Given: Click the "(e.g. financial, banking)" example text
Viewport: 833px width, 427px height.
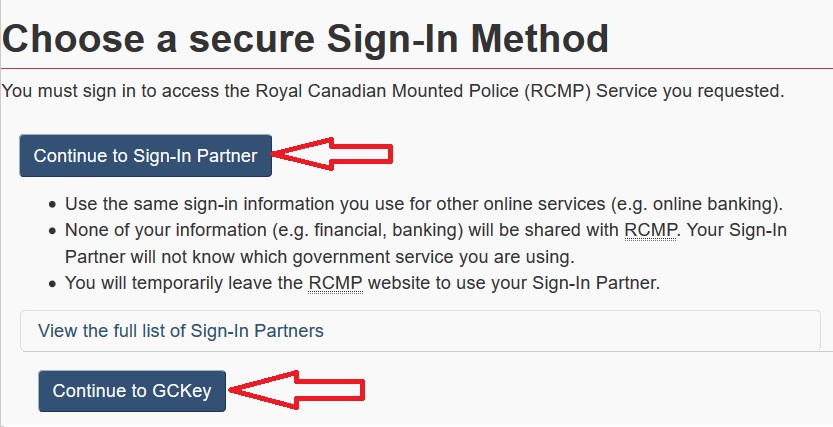Looking at the screenshot, I should click(355, 230).
